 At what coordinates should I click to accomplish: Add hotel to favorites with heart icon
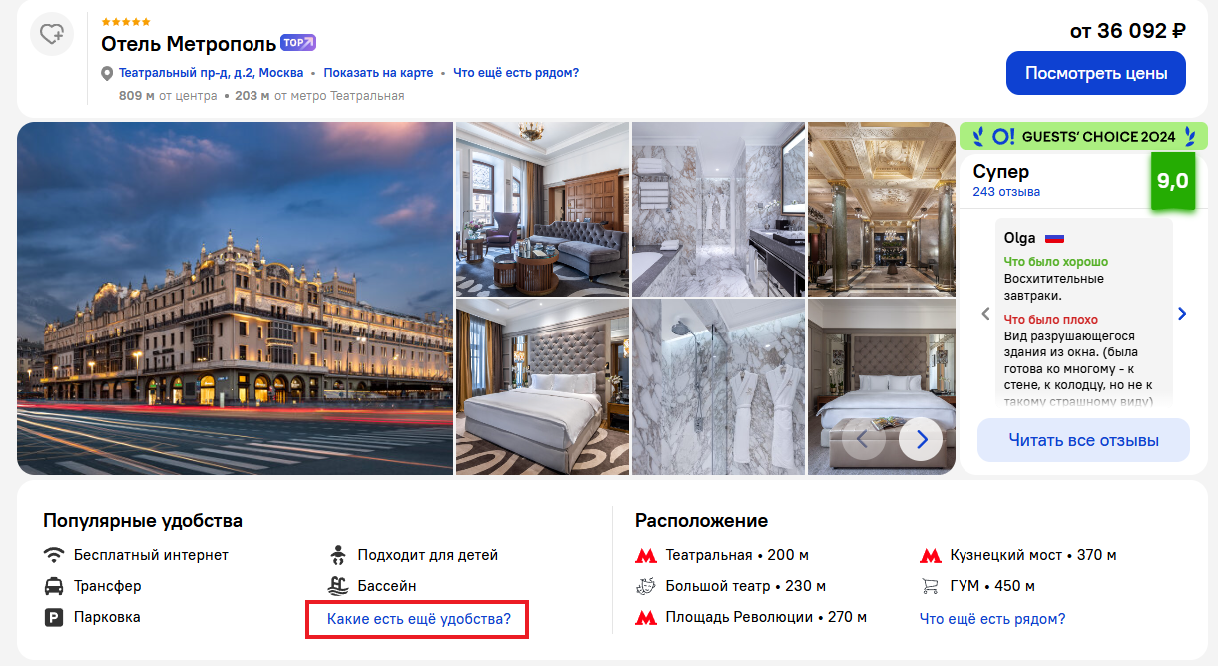pos(51,33)
